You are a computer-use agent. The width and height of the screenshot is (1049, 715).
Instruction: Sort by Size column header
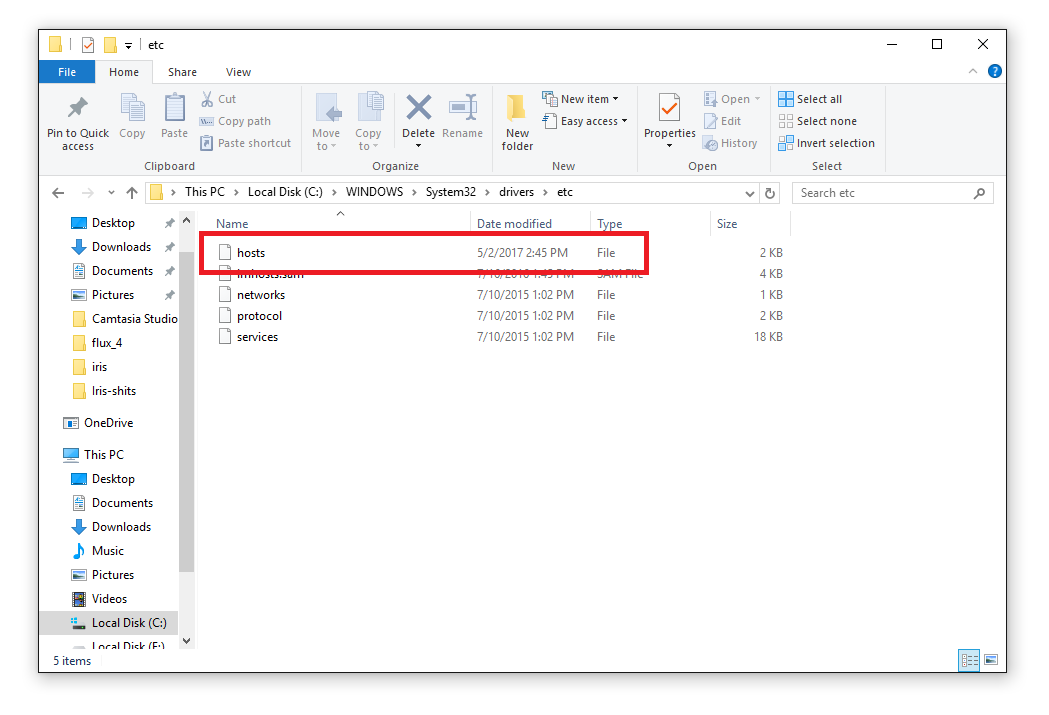coord(727,224)
